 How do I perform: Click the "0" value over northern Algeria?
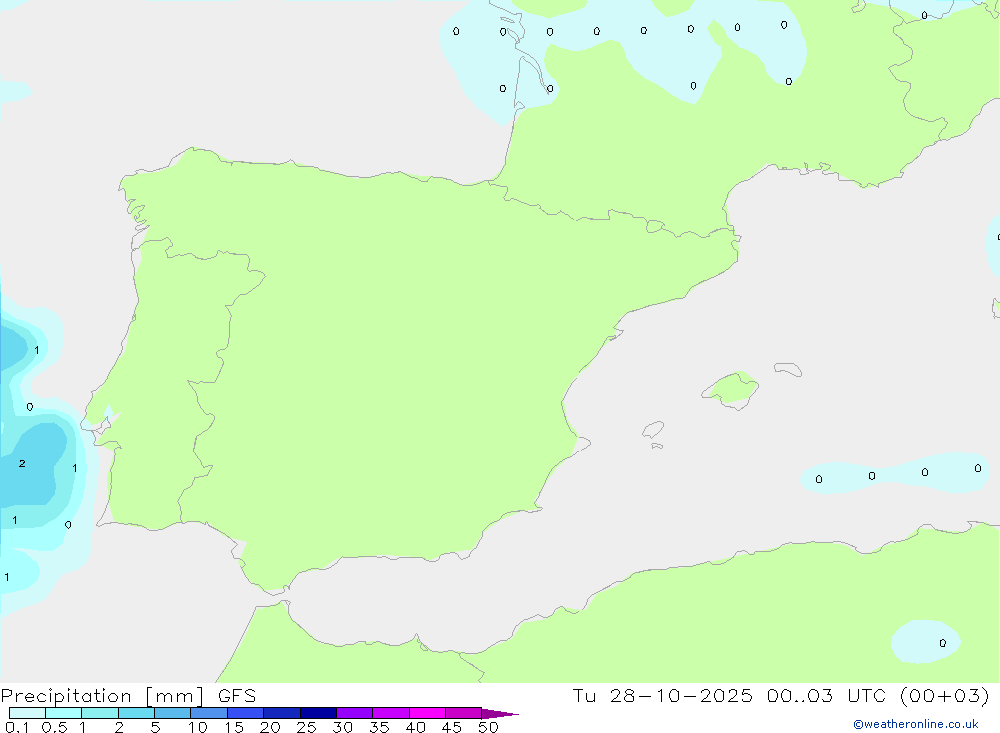tap(943, 643)
